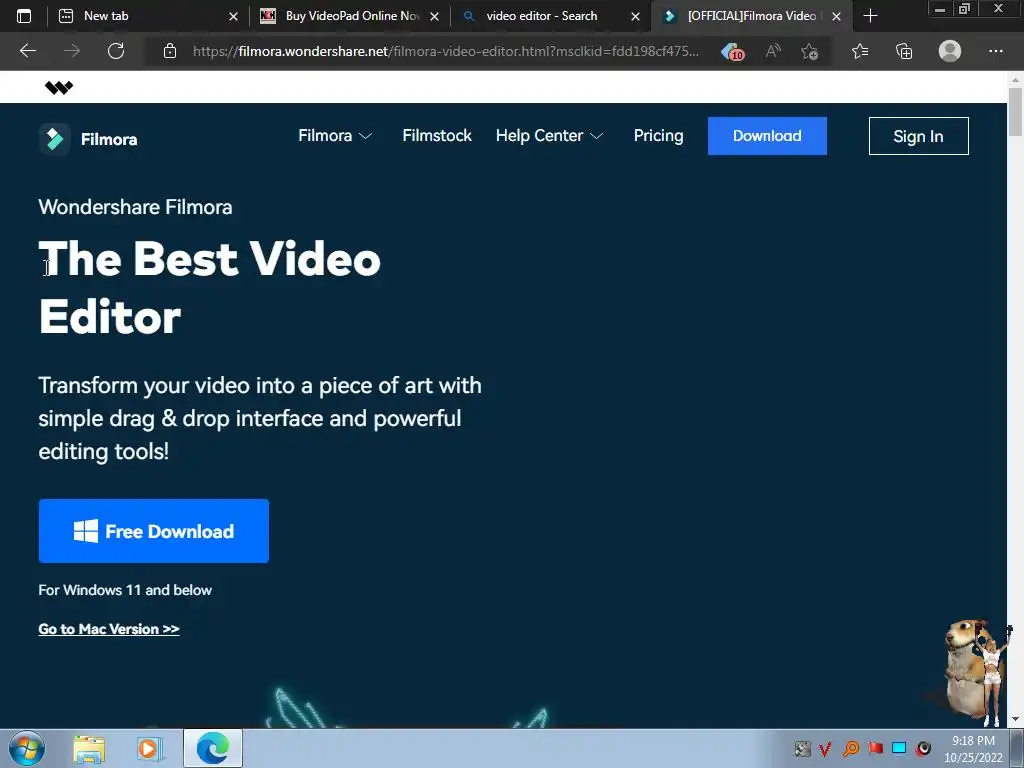Switch to the New tab tab
The width and height of the screenshot is (1024, 768).
(x=148, y=16)
